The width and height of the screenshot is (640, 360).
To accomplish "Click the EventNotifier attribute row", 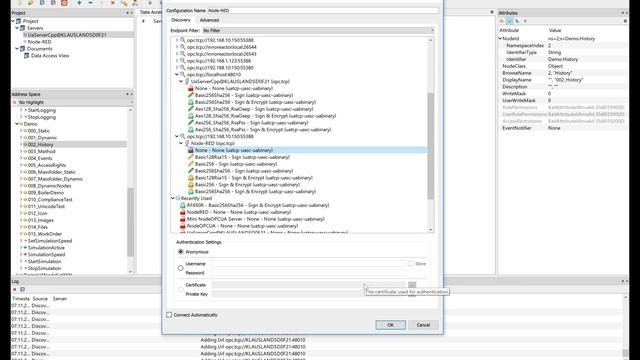I will tap(563, 128).
